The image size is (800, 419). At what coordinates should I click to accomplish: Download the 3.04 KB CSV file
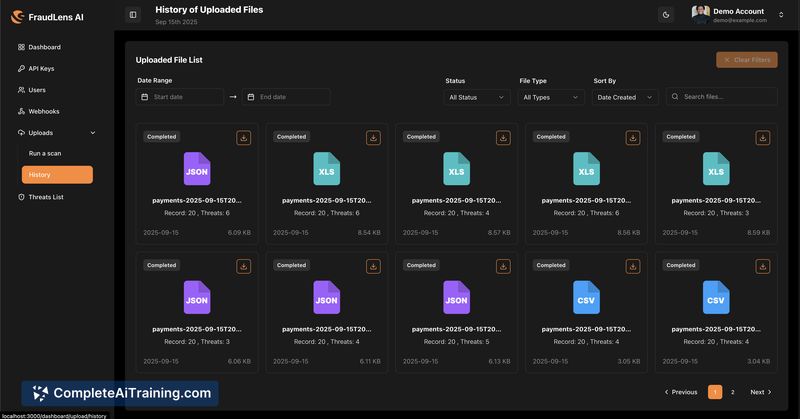pyautogui.click(x=763, y=266)
